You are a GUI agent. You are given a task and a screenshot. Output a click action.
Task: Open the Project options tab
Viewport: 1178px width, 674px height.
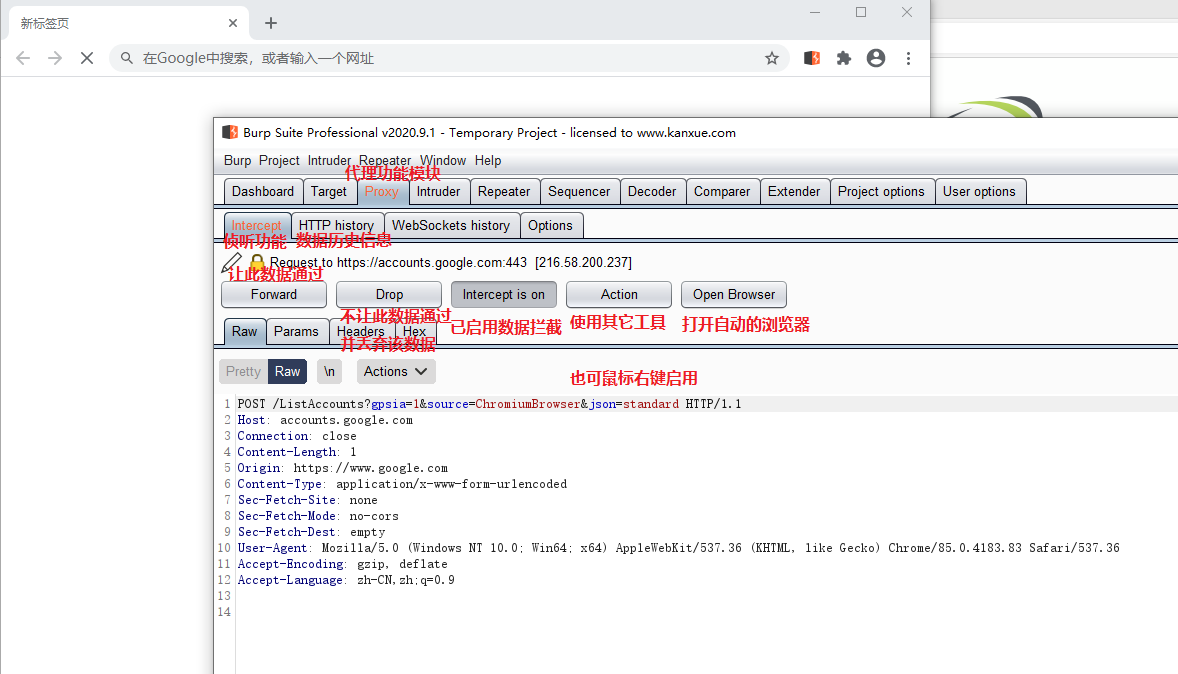[x=881, y=192]
